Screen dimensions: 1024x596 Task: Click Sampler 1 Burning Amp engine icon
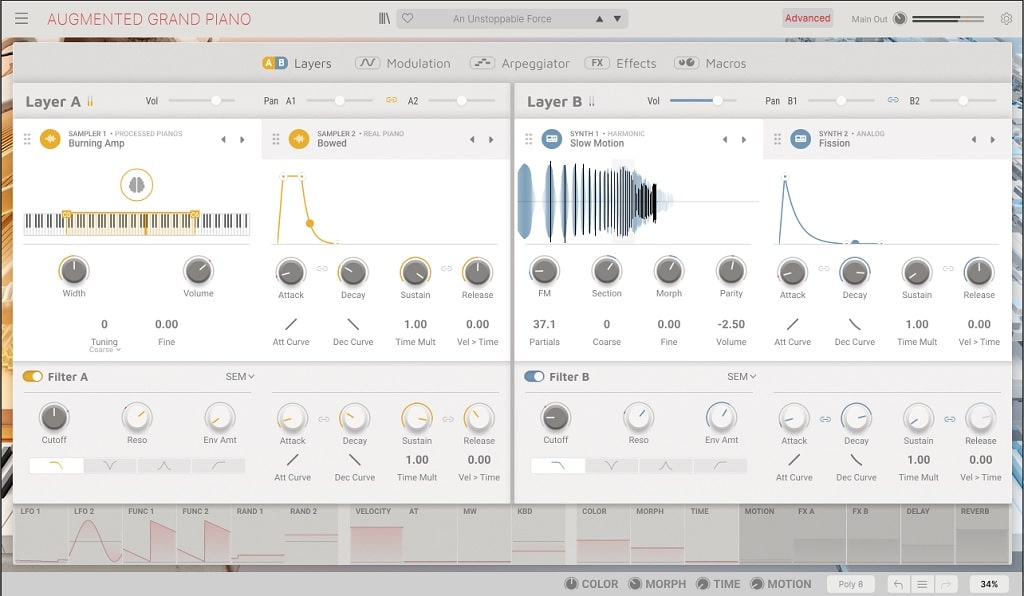(50, 138)
